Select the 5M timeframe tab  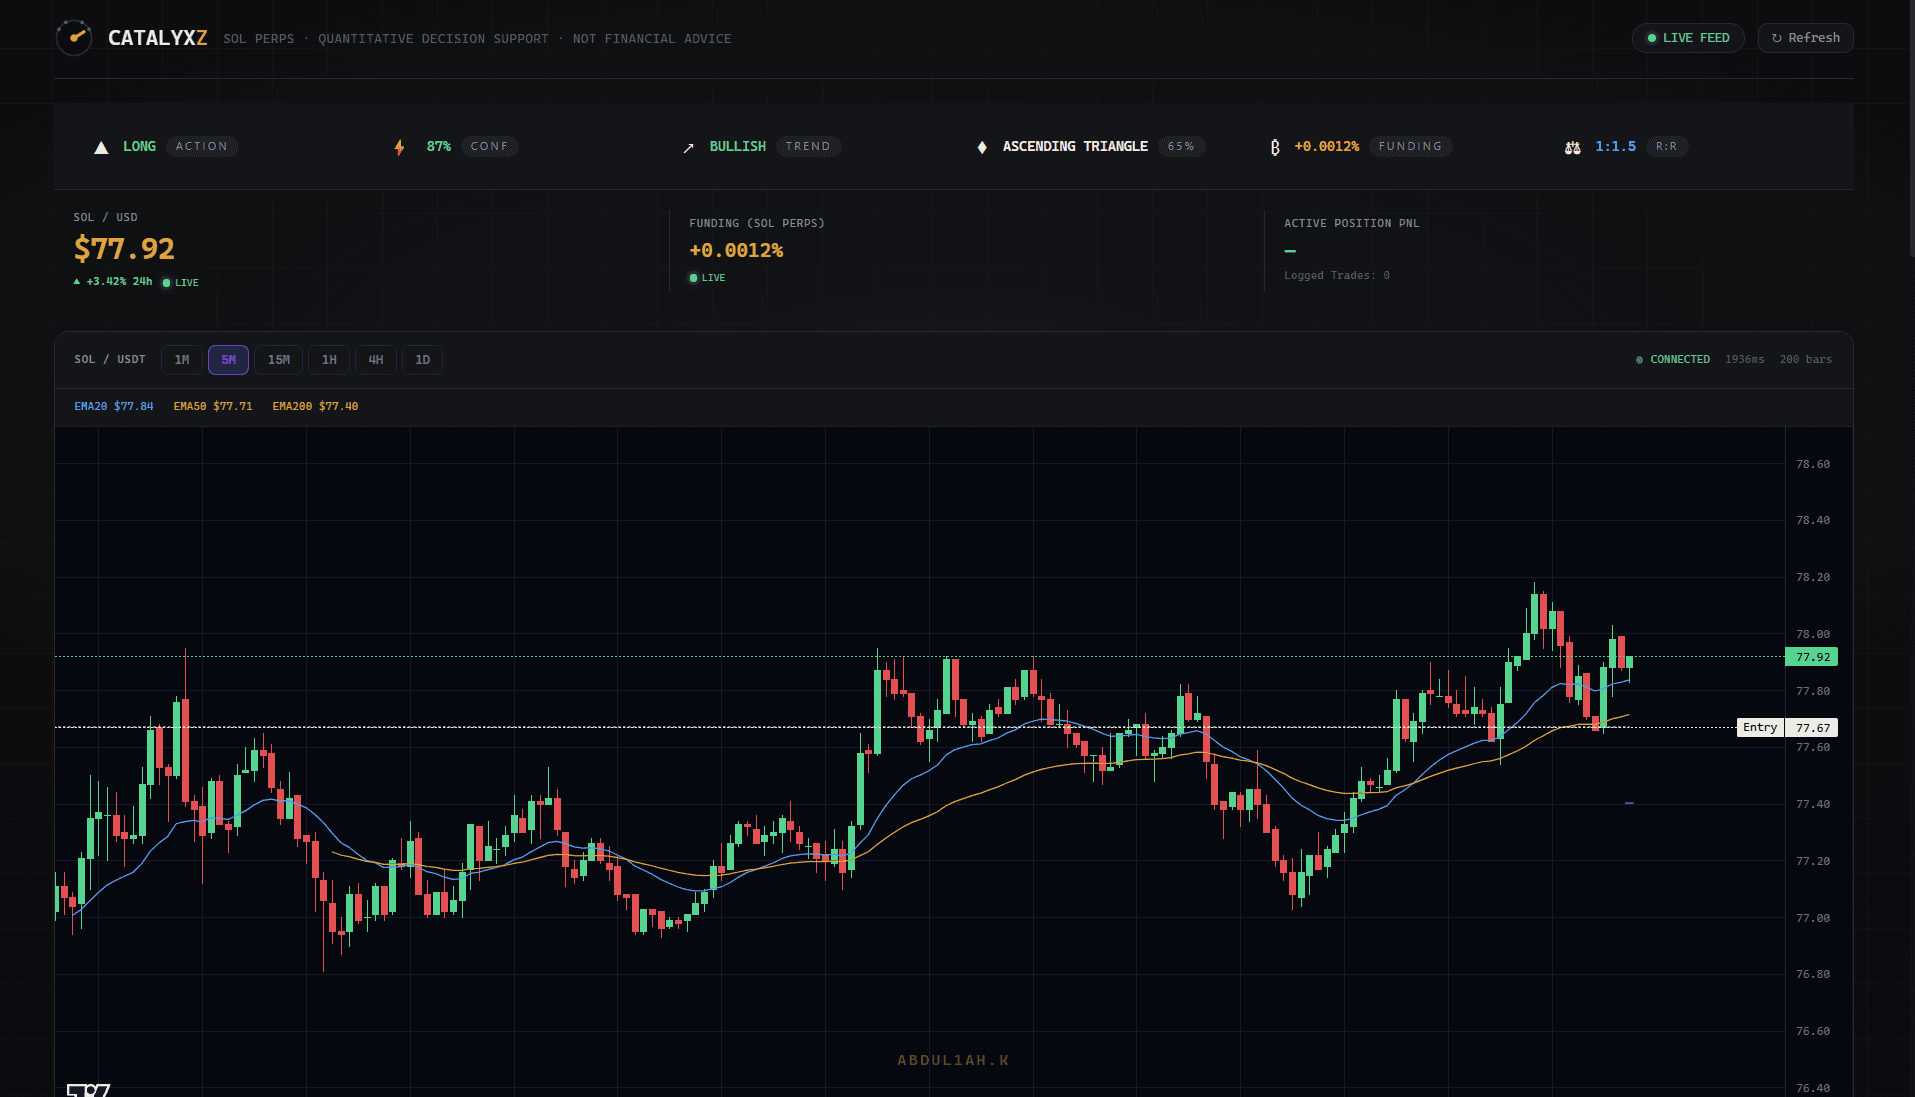[228, 360]
